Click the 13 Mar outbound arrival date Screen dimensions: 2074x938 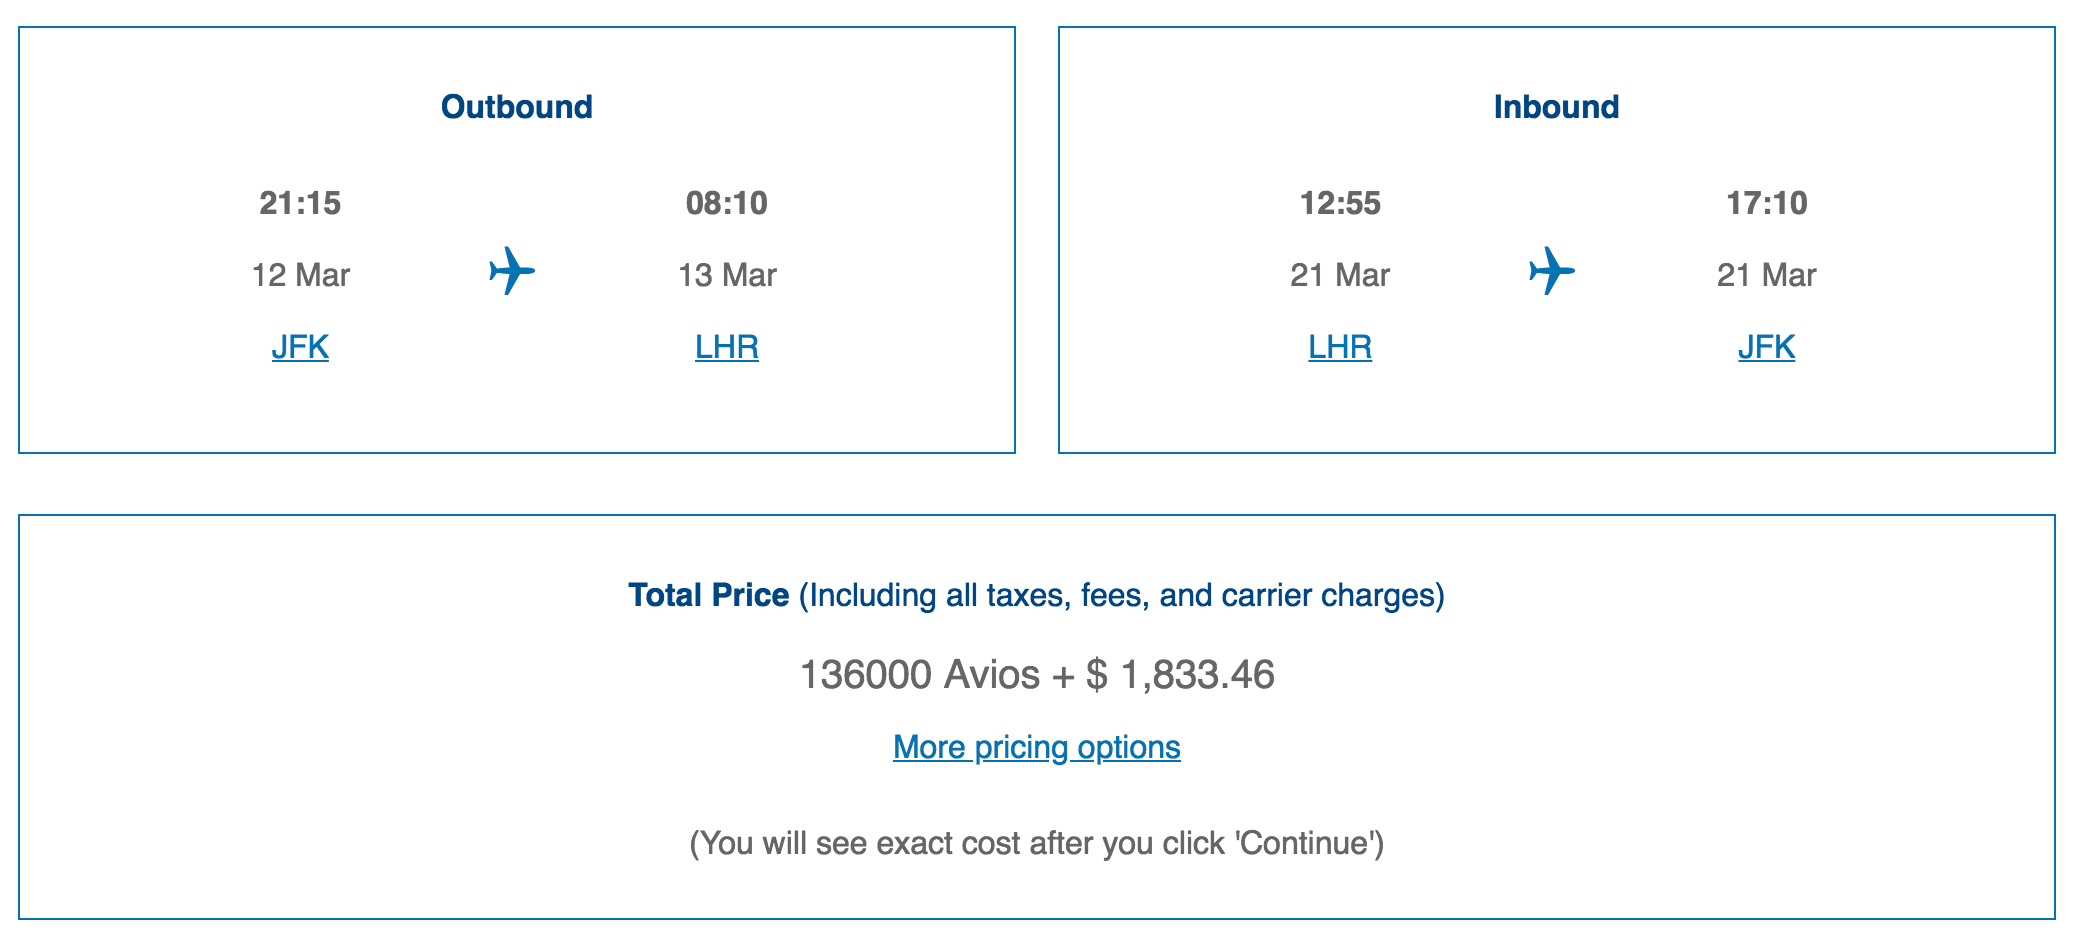pos(727,275)
